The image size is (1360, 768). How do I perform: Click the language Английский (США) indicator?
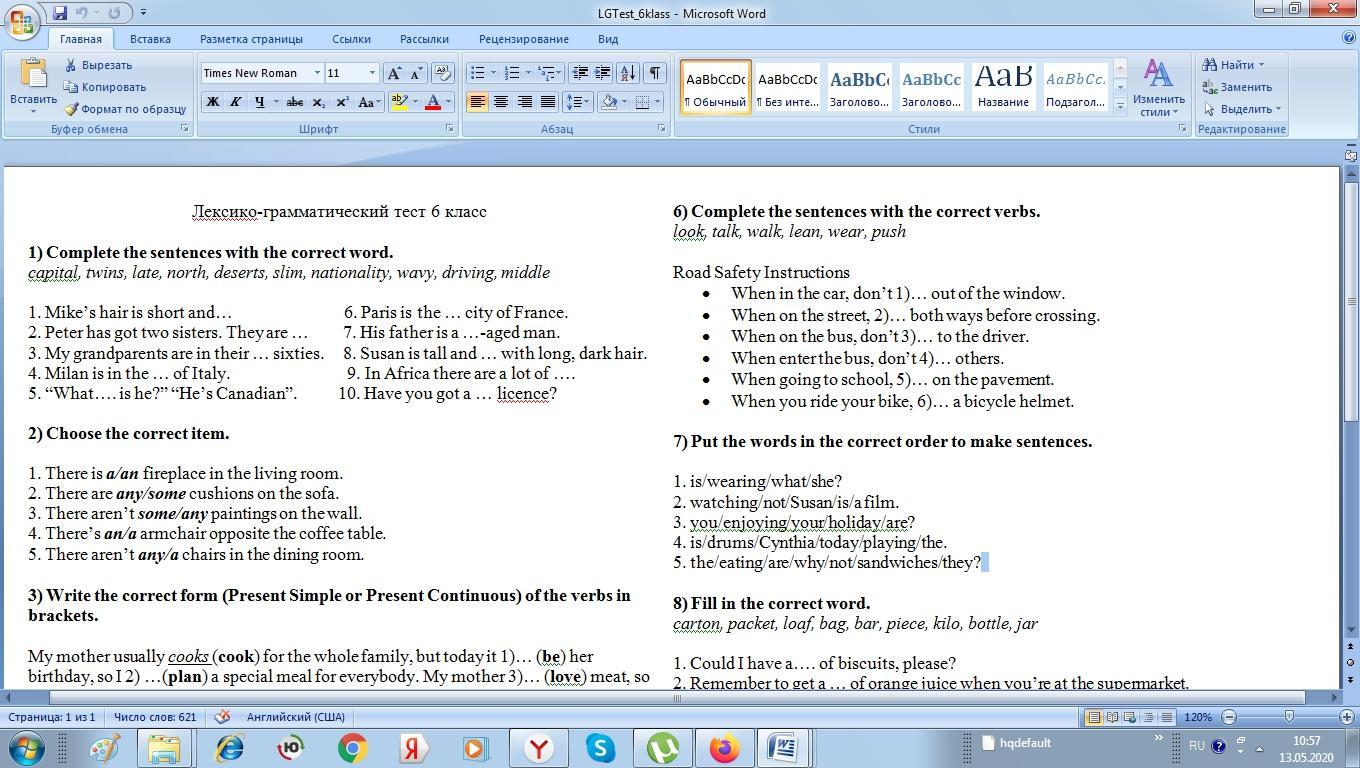[x=296, y=717]
